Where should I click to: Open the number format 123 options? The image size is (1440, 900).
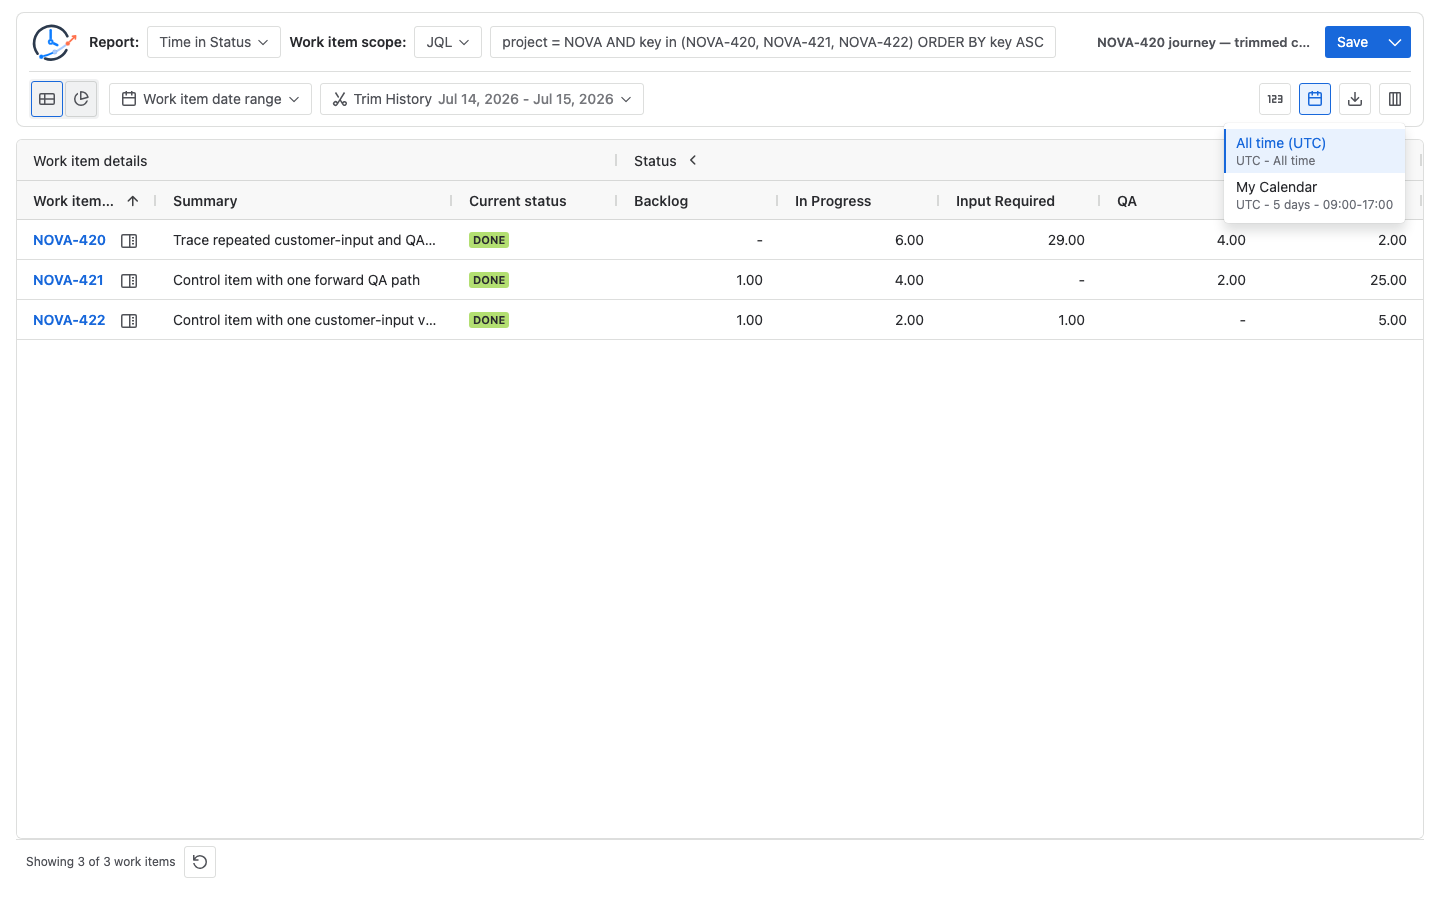[1275, 99]
